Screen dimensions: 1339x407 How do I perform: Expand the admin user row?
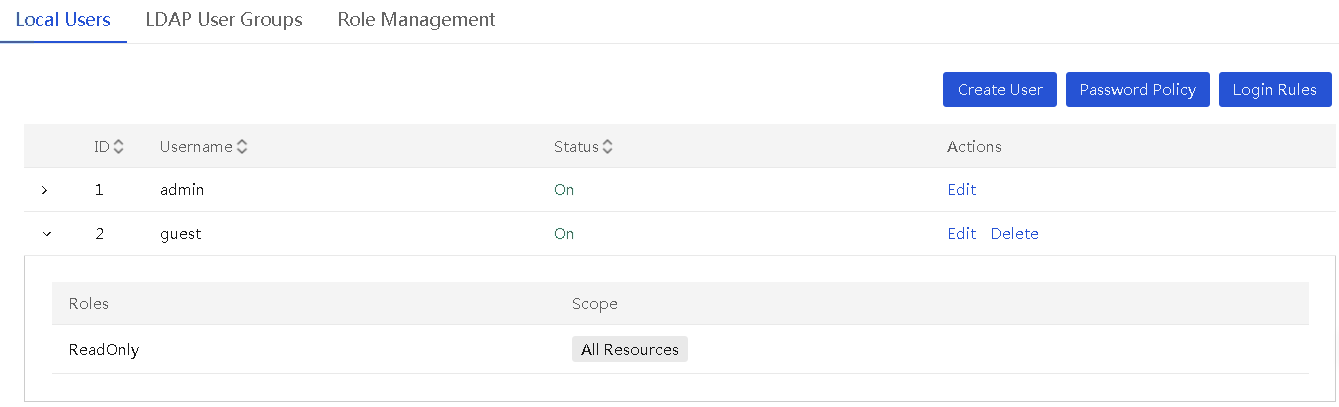44,190
